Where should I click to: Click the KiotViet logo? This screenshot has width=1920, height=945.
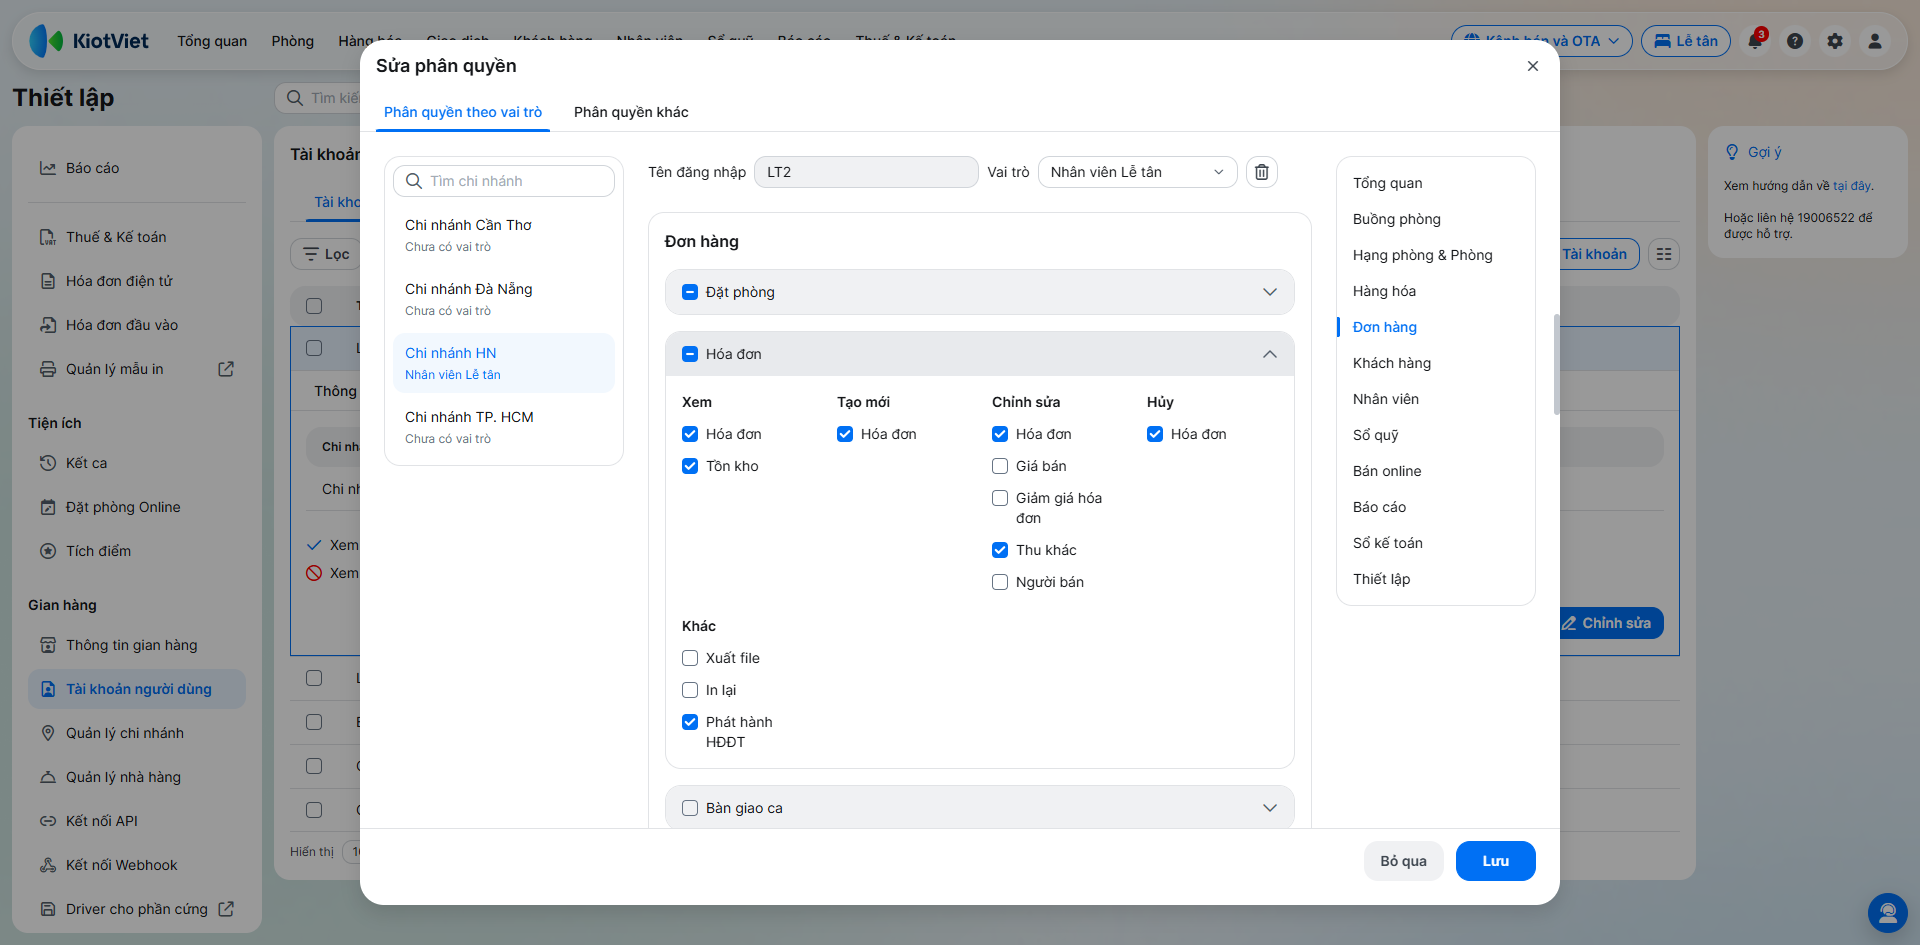(x=89, y=41)
